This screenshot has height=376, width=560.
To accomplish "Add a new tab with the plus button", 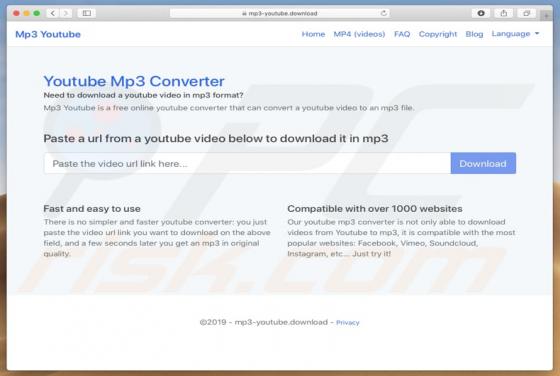I will pyautogui.click(x=546, y=15).
